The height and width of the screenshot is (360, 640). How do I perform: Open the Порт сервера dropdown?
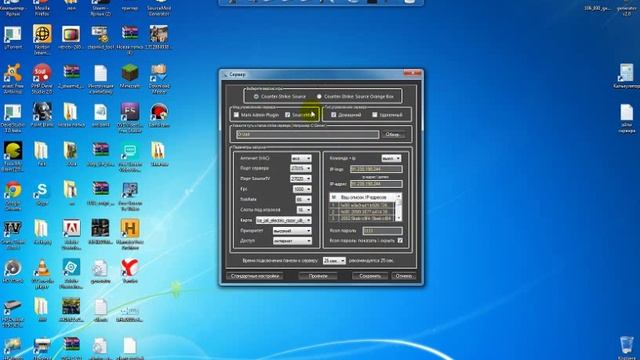point(301,169)
